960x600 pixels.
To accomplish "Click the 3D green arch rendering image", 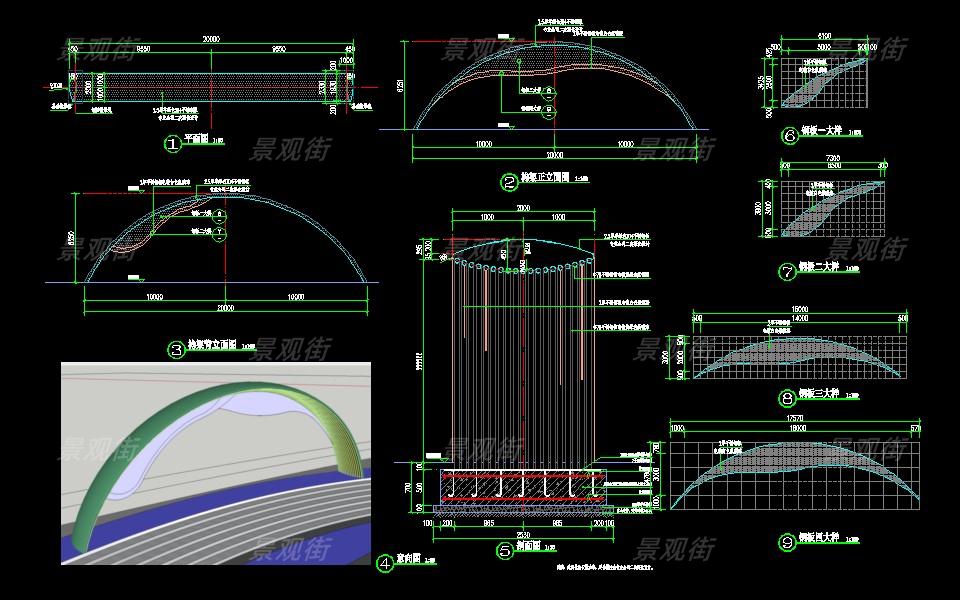I will coord(215,463).
